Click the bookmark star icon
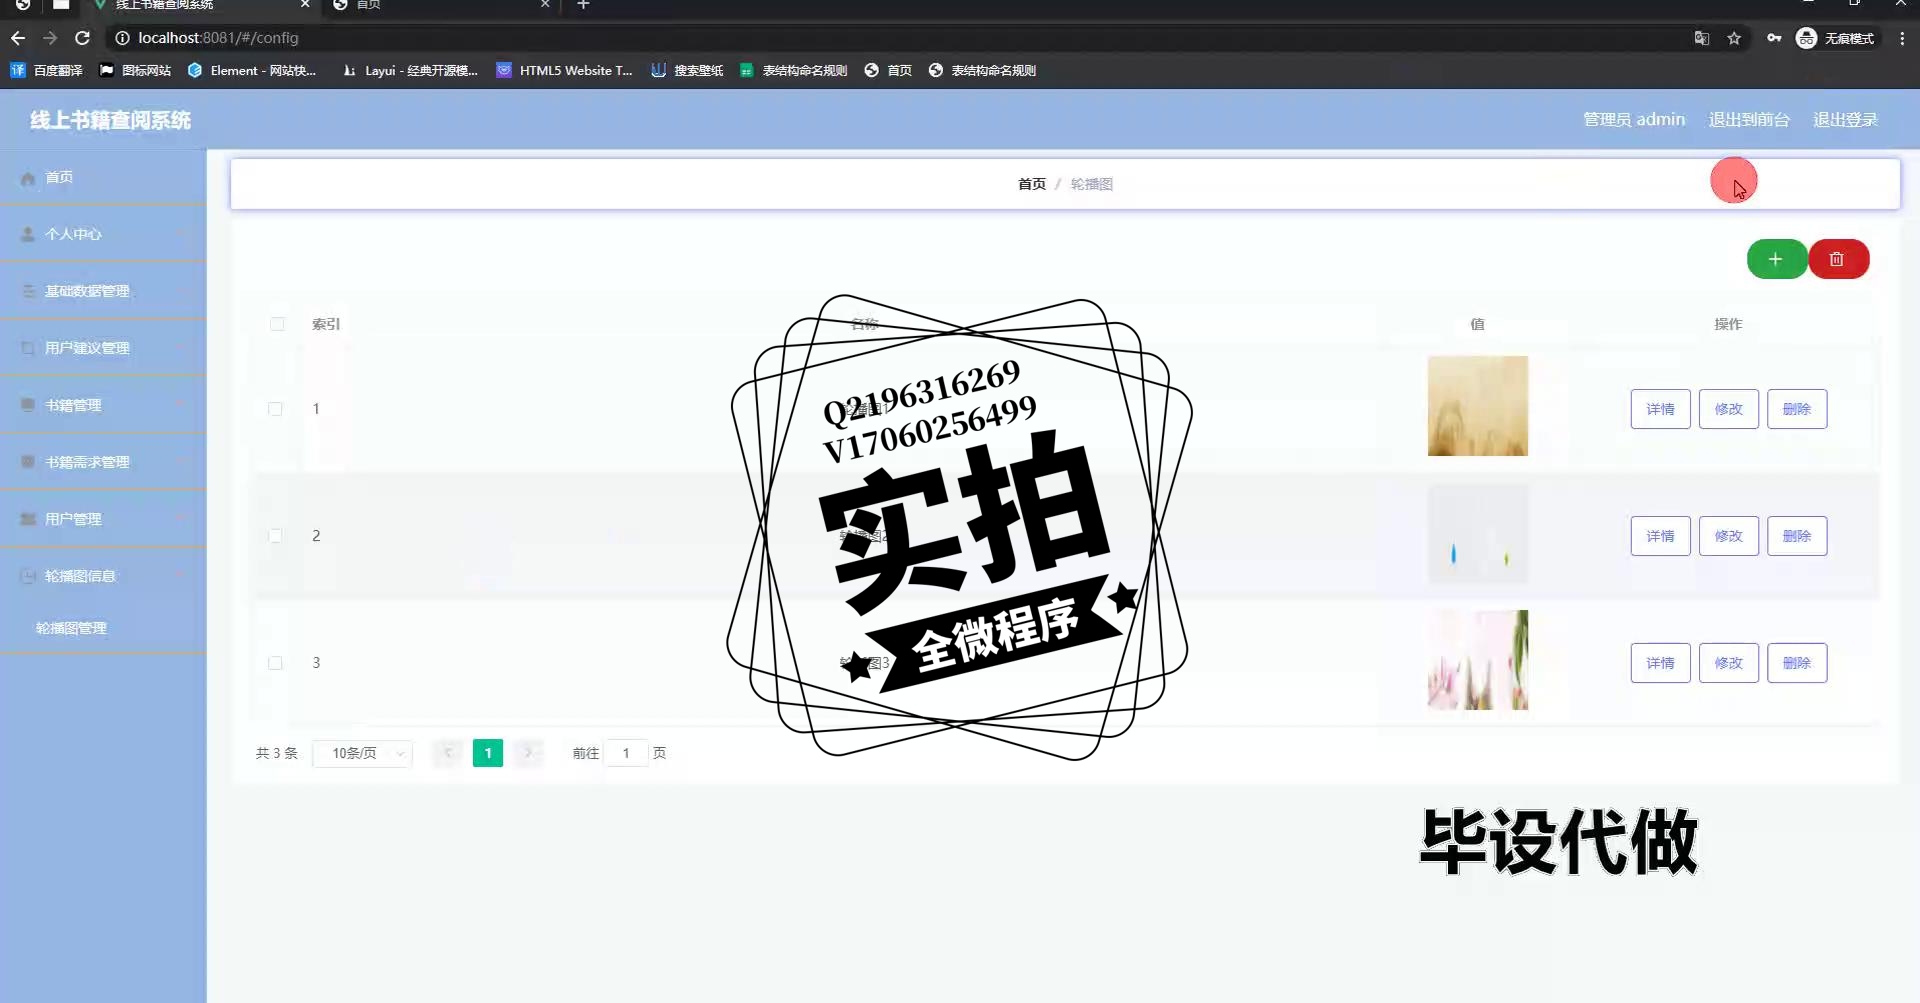The image size is (1920, 1003). pos(1734,38)
